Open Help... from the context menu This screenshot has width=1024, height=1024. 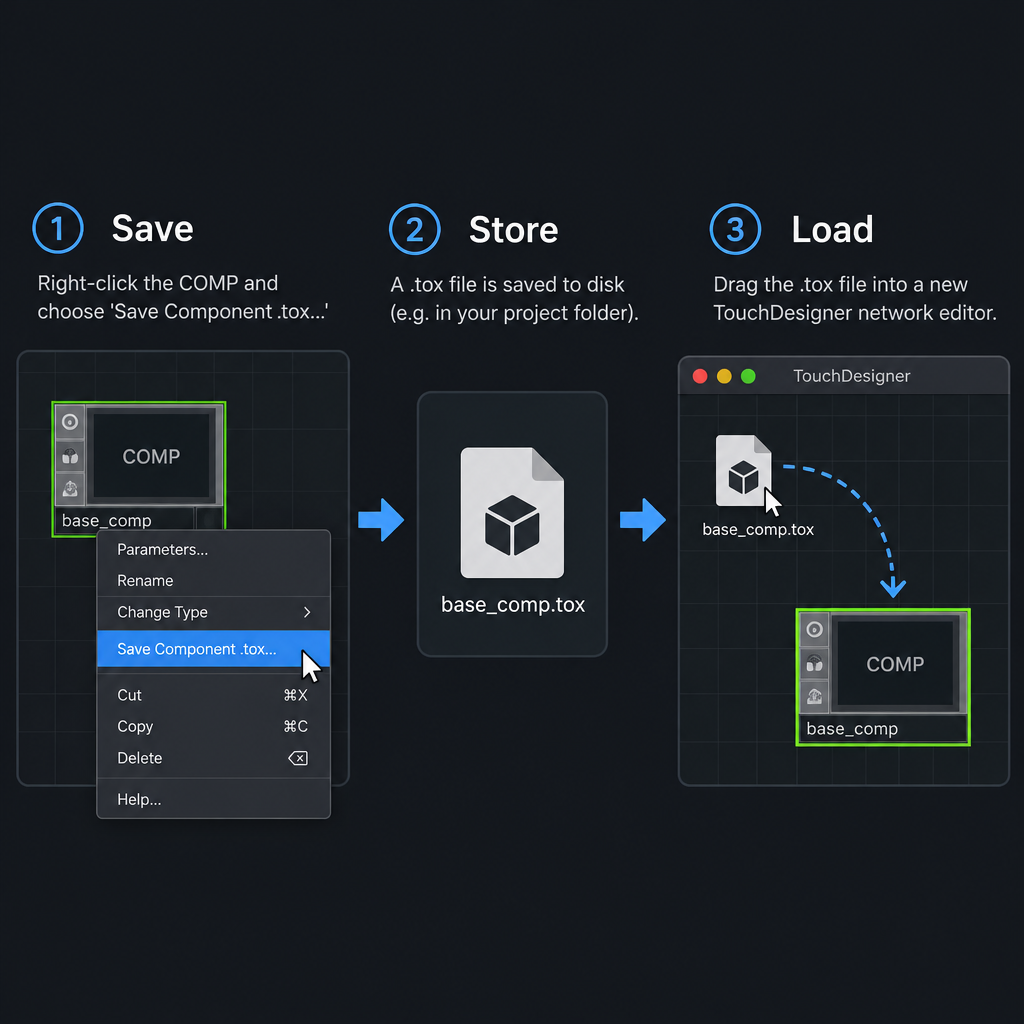214,800
